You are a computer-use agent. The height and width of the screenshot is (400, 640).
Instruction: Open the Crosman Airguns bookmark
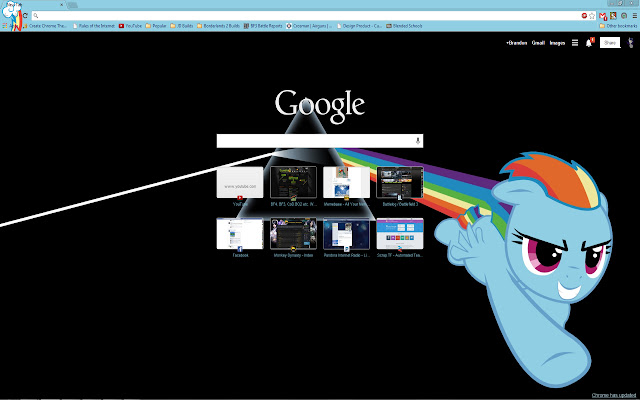click(309, 26)
